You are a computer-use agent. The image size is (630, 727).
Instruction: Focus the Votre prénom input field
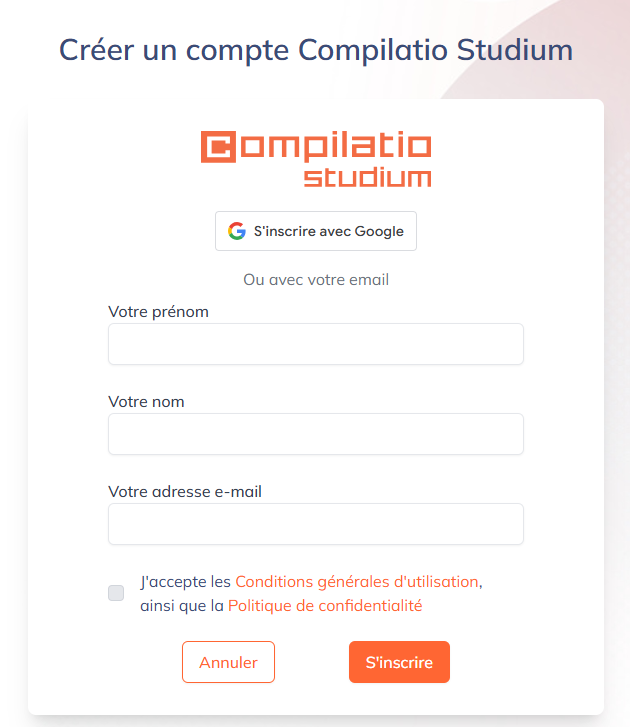[x=316, y=344]
